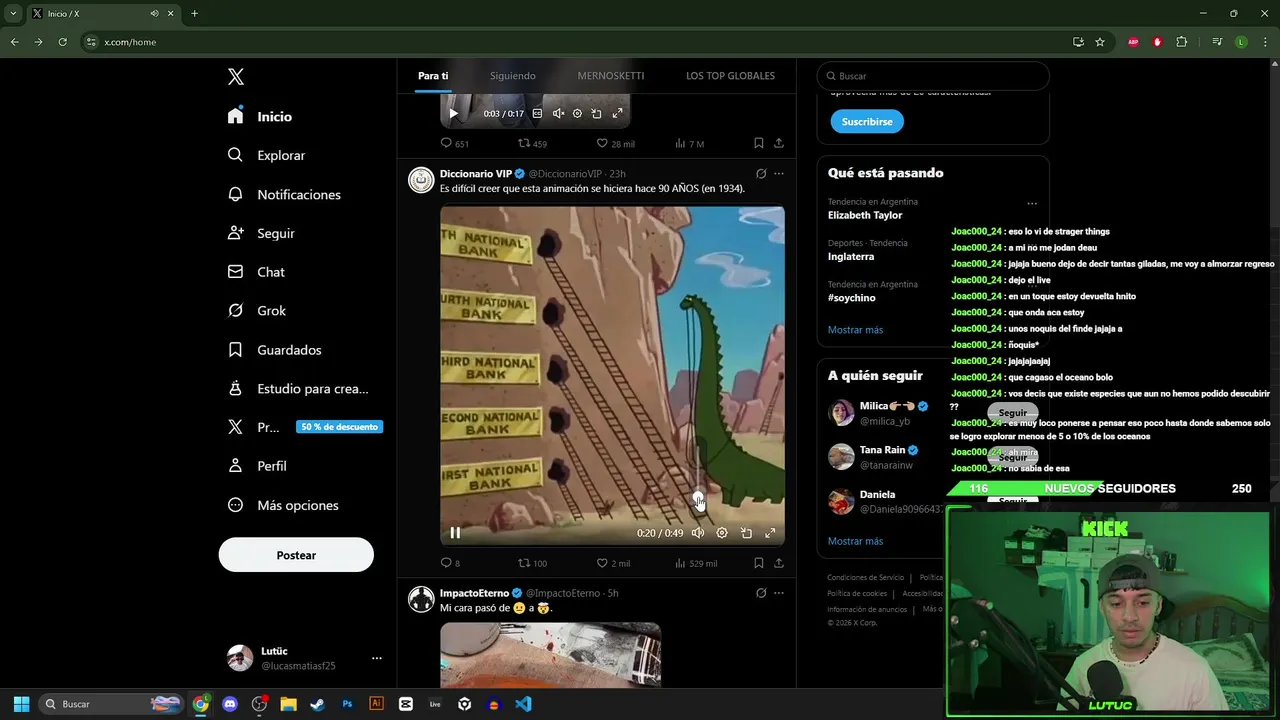Mute the 1934 animation video
This screenshot has height=720, width=1280.
pos(698,533)
